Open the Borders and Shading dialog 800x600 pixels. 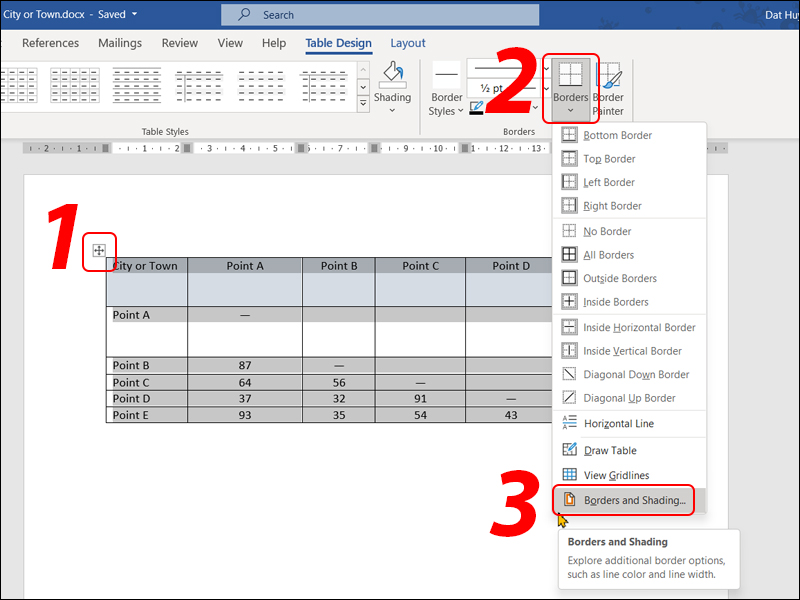tap(634, 500)
